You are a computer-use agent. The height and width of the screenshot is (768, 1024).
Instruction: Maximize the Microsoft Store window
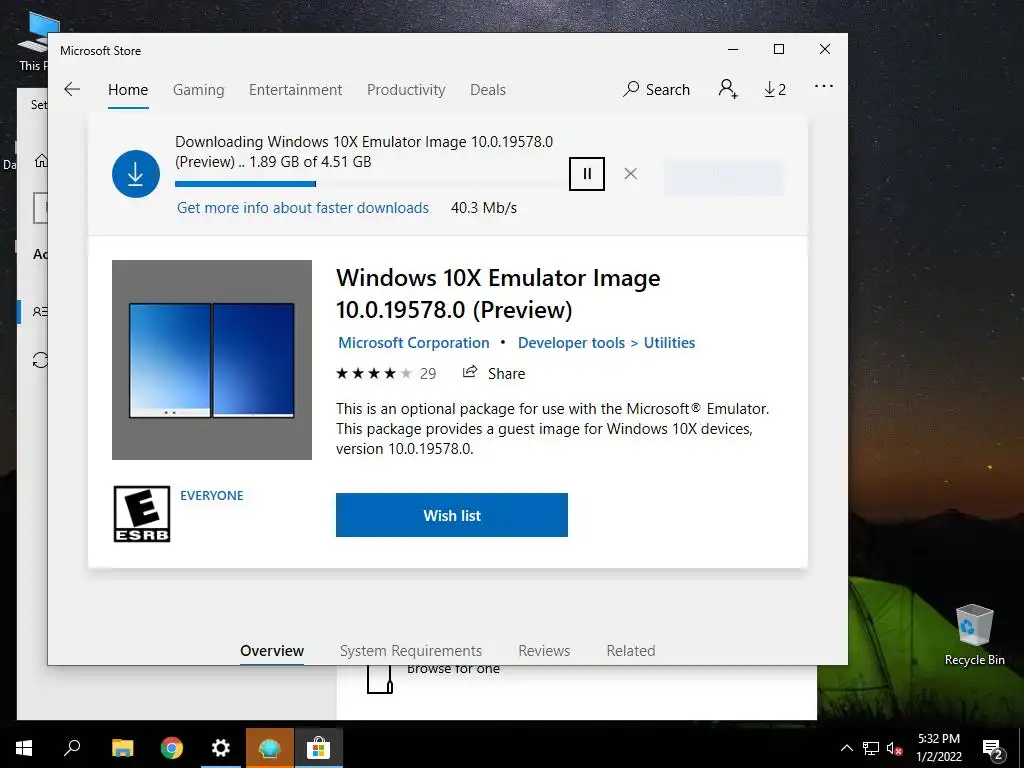(778, 50)
